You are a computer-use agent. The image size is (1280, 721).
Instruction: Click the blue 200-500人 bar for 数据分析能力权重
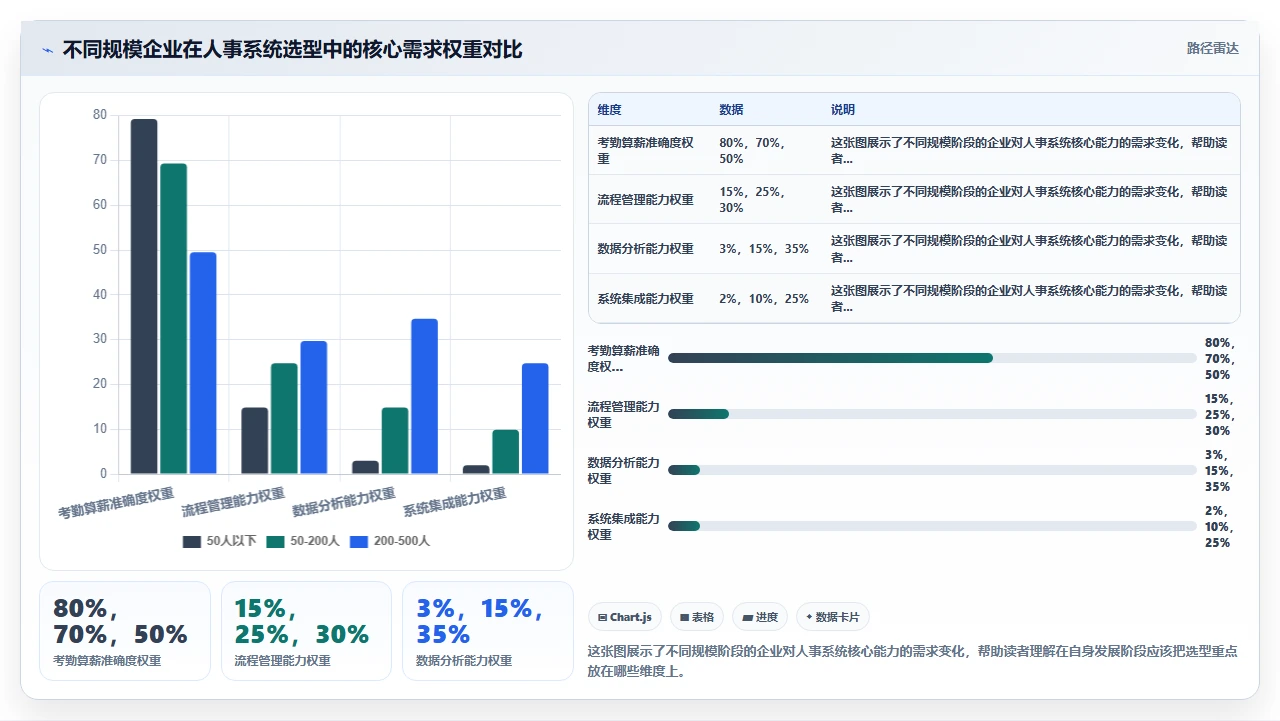point(424,396)
